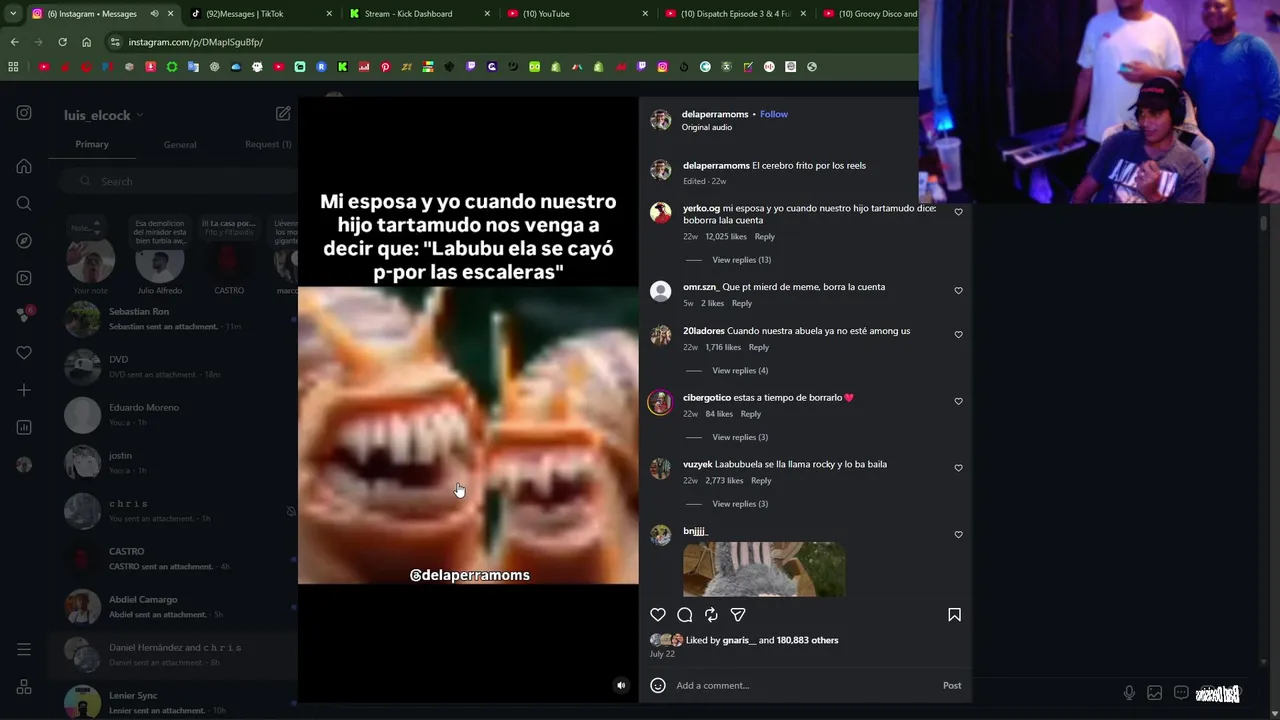The image size is (1280, 720).
Task: Click the repost icon under the post
Action: [x=711, y=615]
